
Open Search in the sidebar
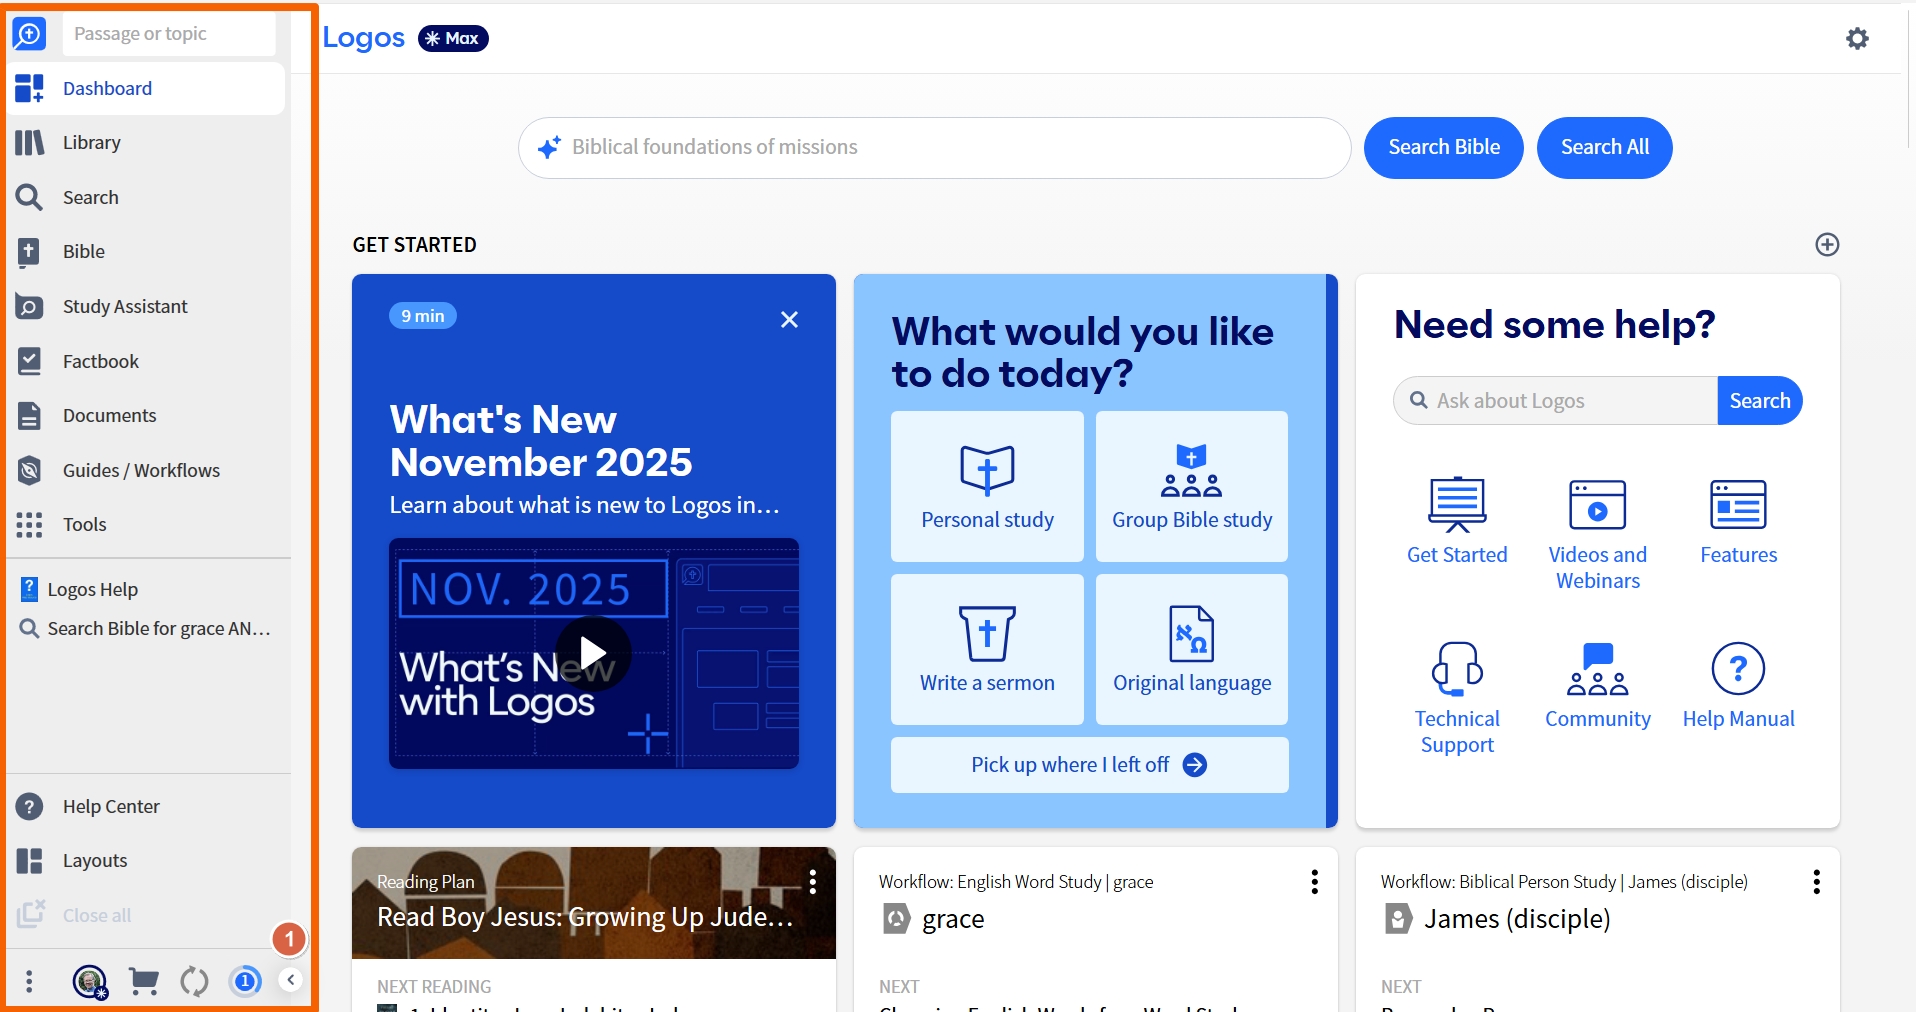(146, 197)
